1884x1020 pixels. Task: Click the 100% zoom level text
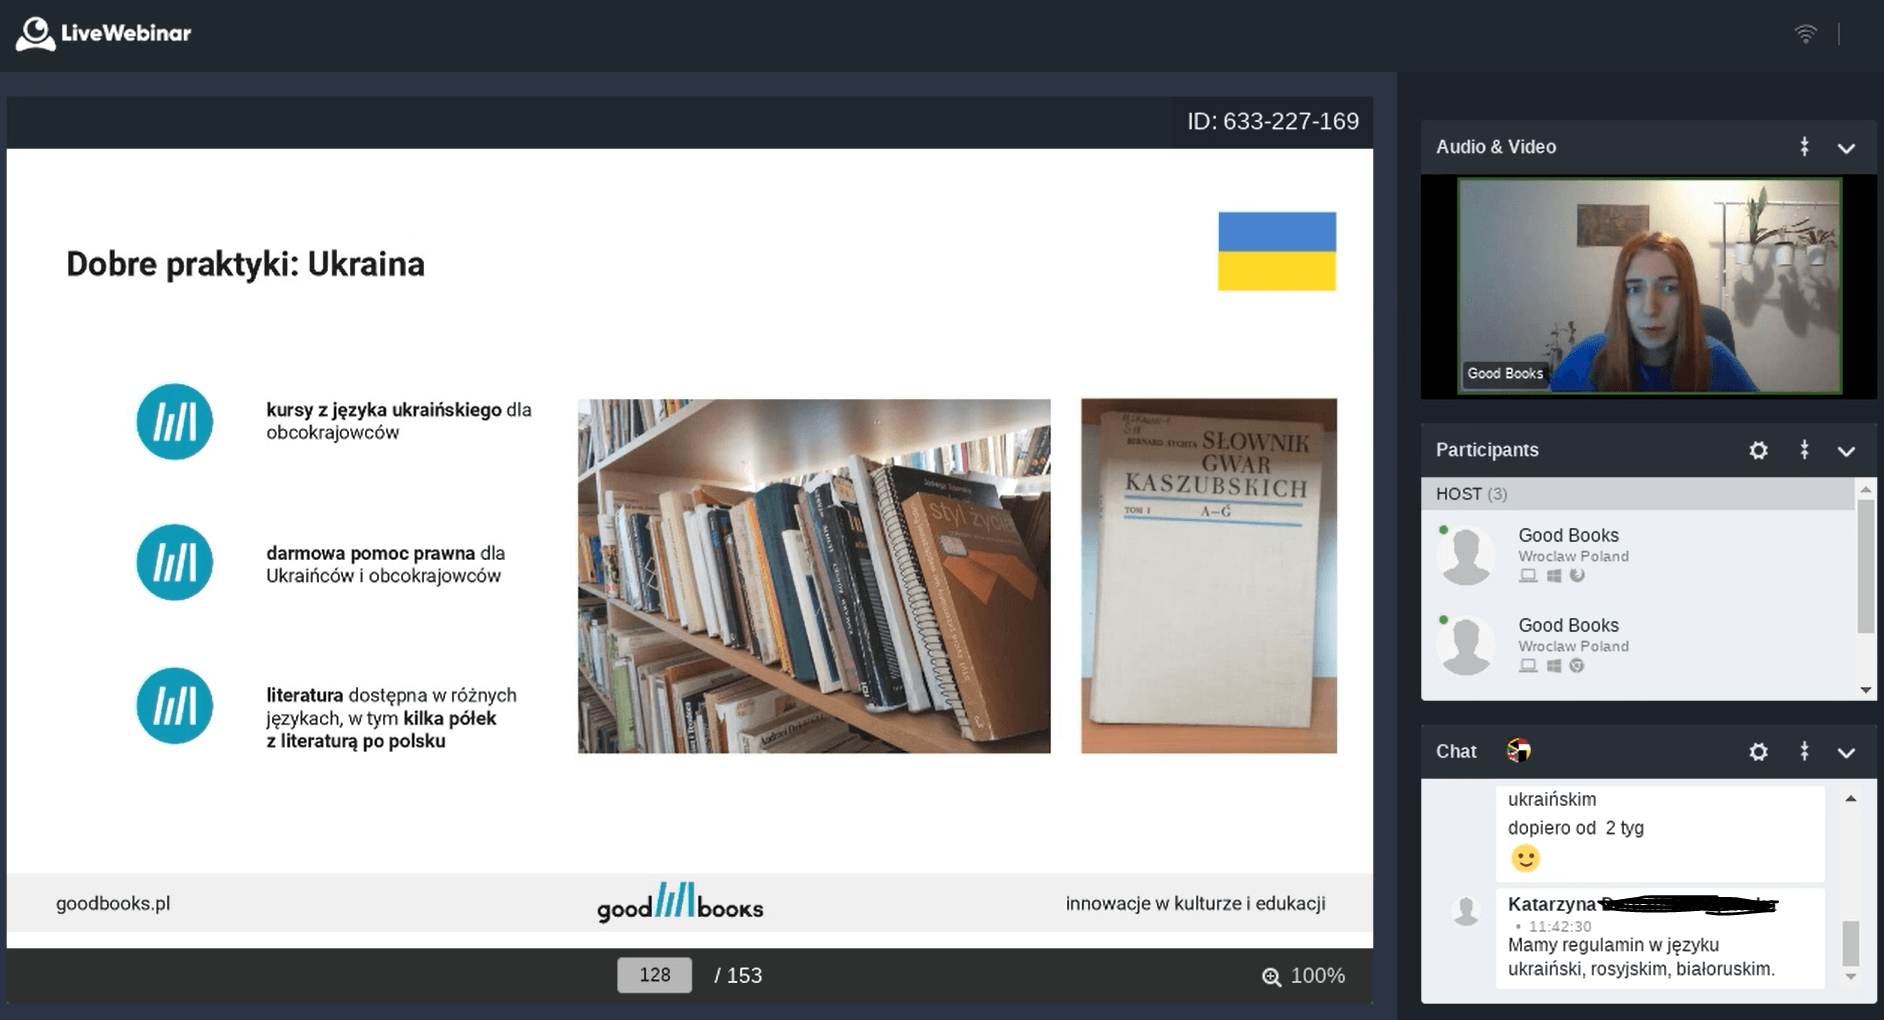pos(1318,976)
